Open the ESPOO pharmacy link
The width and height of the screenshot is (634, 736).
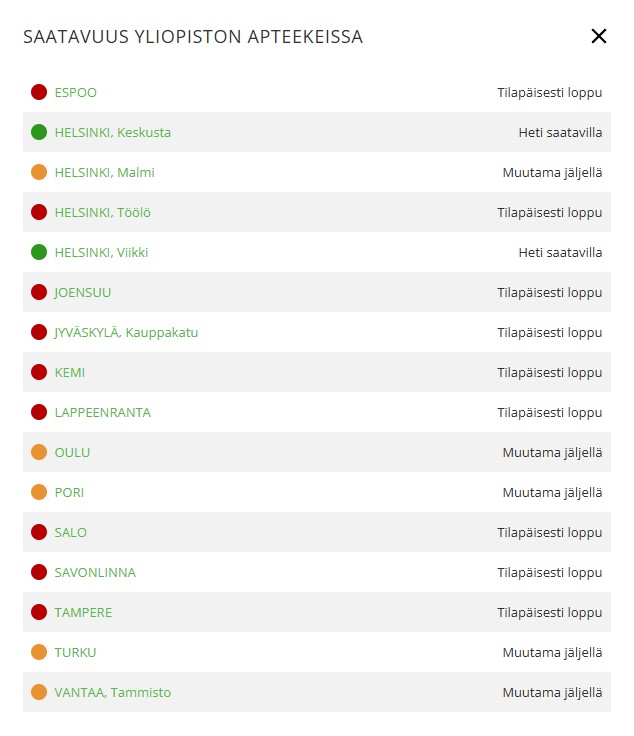tap(76, 92)
